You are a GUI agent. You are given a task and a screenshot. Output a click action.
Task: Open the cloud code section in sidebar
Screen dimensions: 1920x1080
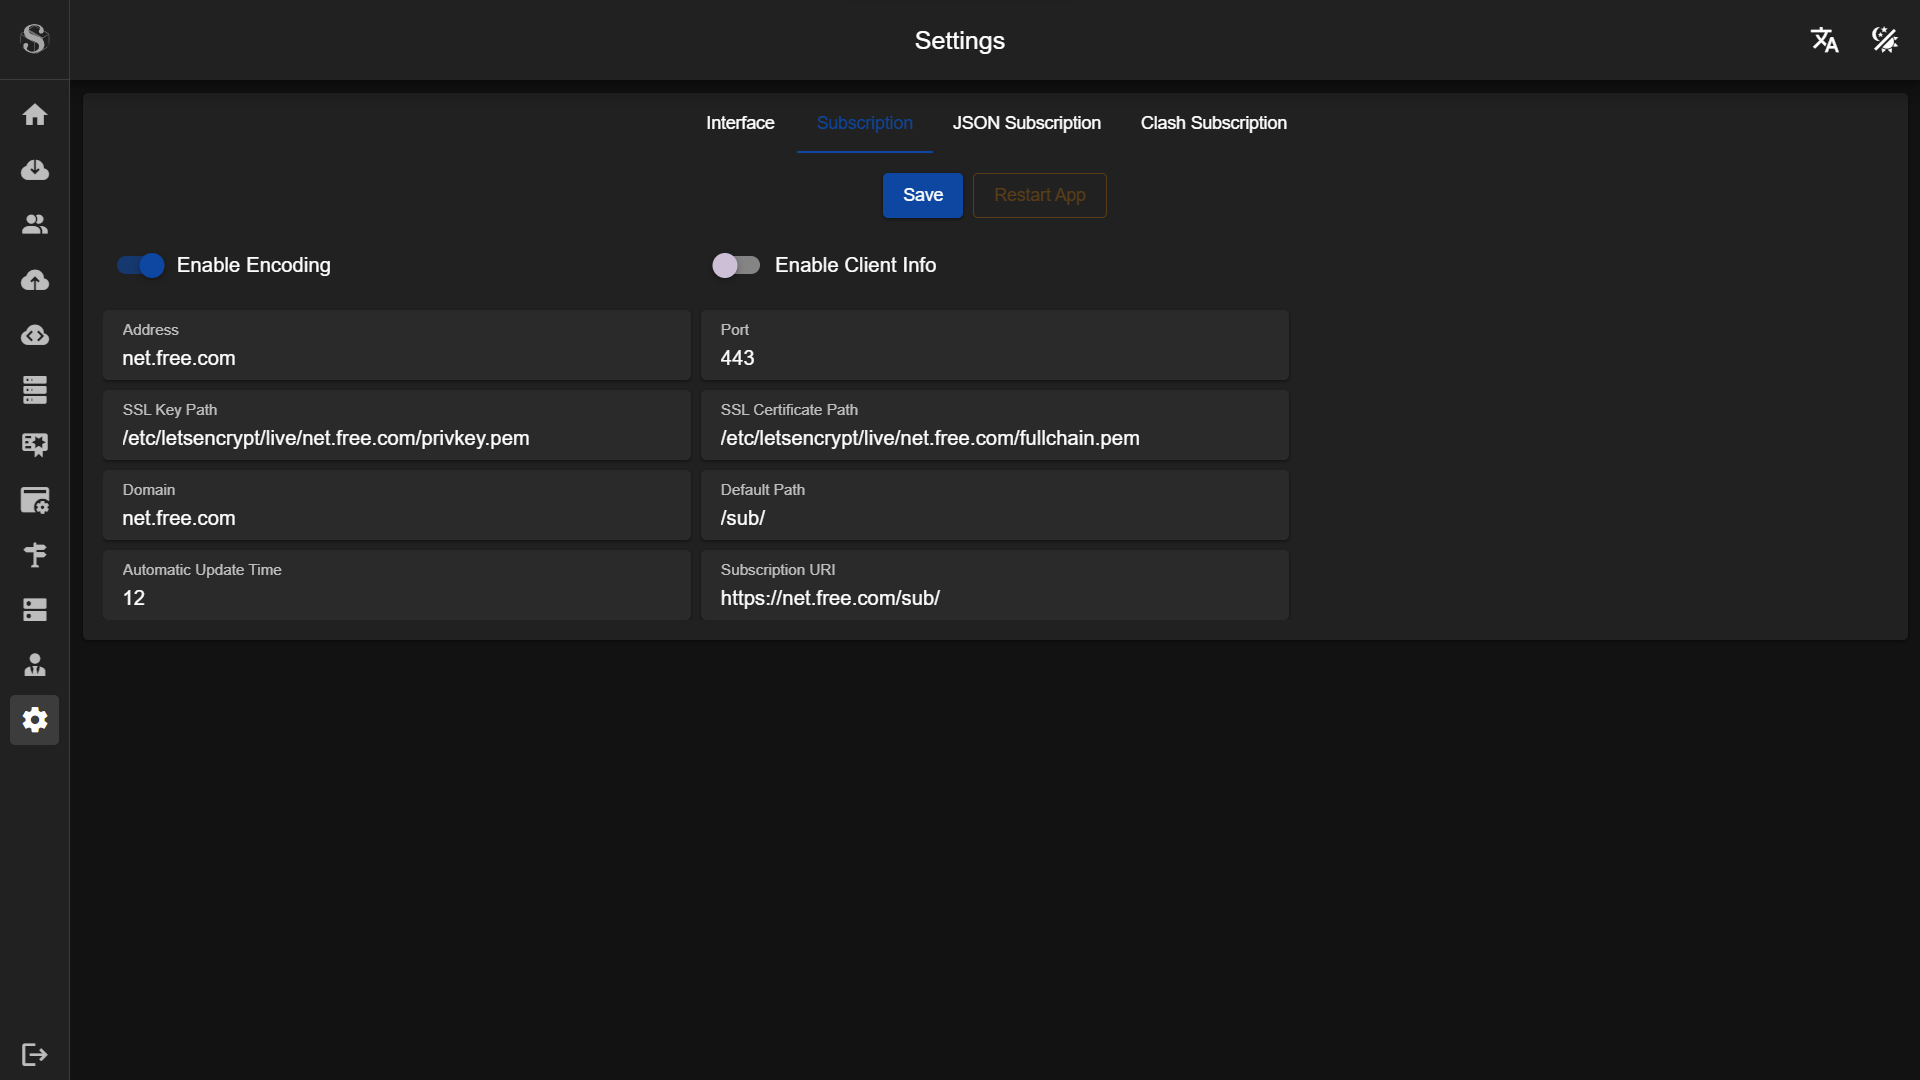35,335
